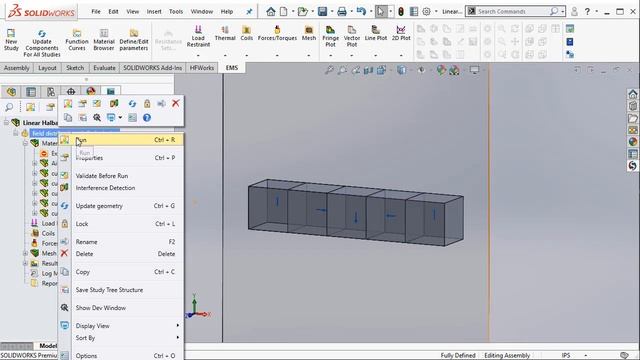Open the Display View submenu arrow
The image size is (640, 360).
(x=178, y=326)
